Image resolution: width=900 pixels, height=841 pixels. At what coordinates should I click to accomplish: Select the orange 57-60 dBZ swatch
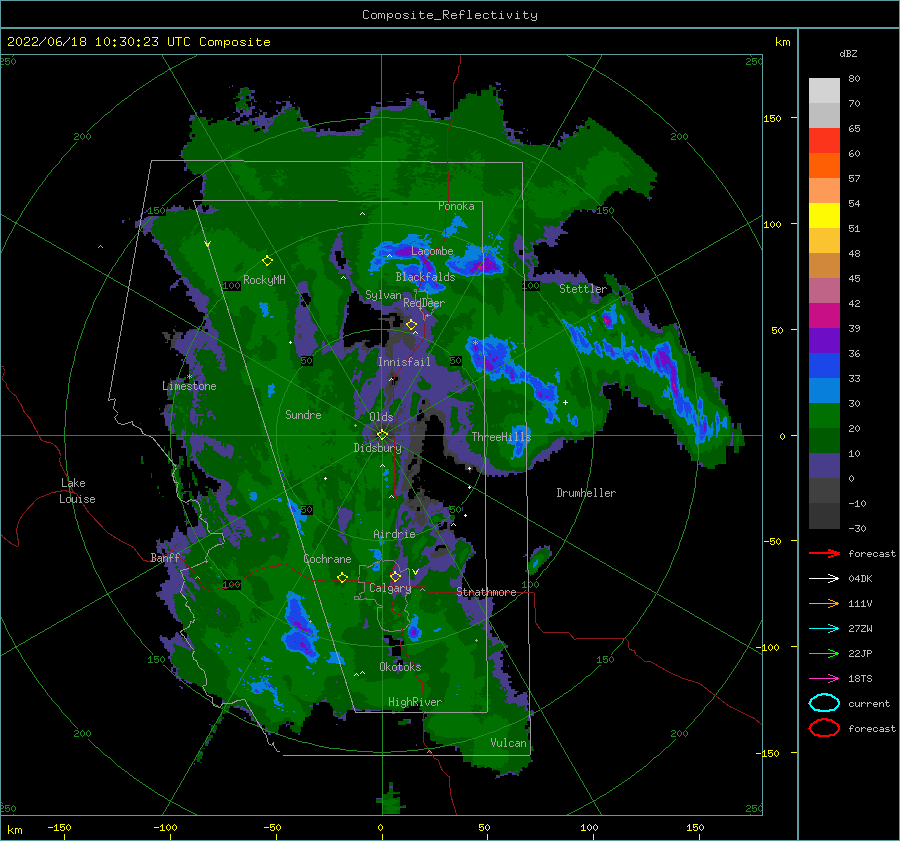824,165
